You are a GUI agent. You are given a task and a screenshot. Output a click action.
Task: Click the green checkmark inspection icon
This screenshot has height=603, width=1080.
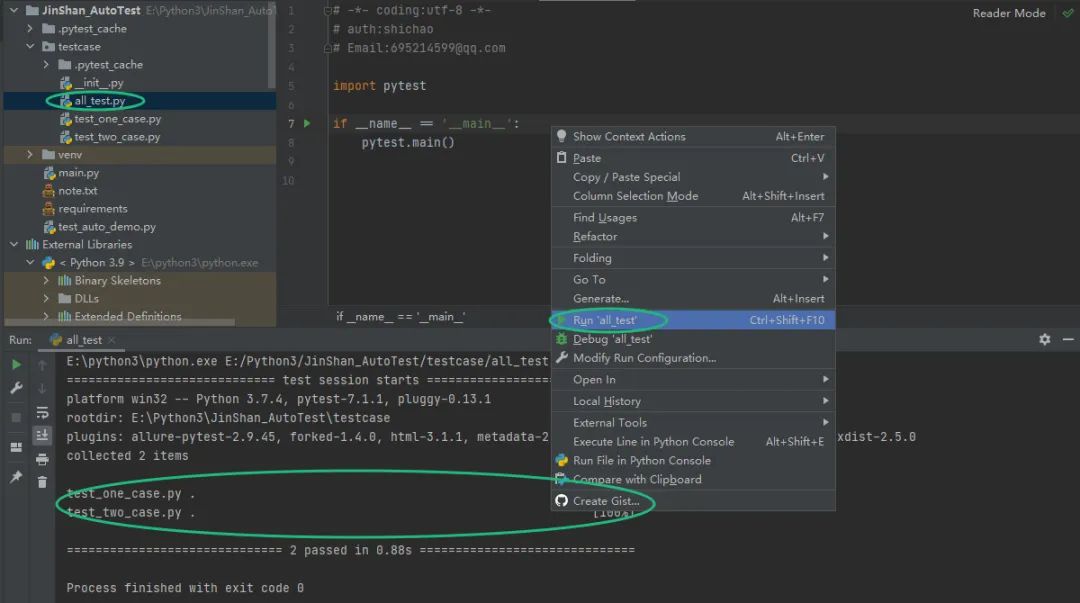coord(1068,12)
